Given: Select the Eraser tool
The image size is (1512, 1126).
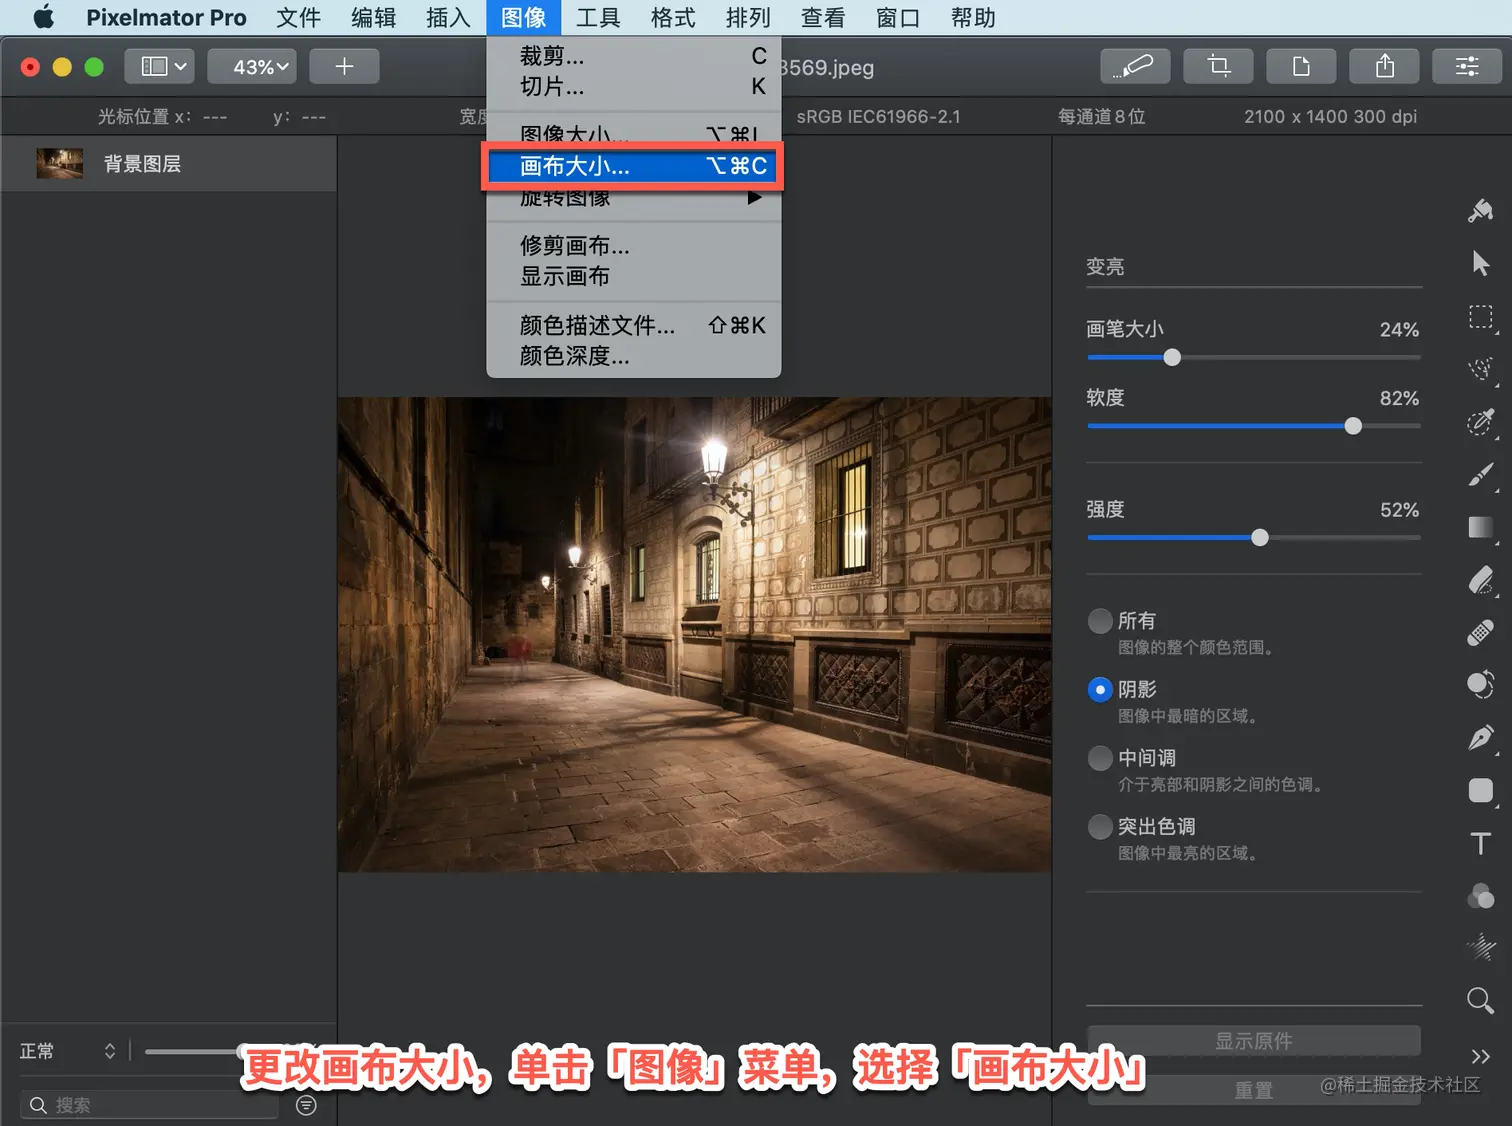Looking at the screenshot, I should (1480, 580).
